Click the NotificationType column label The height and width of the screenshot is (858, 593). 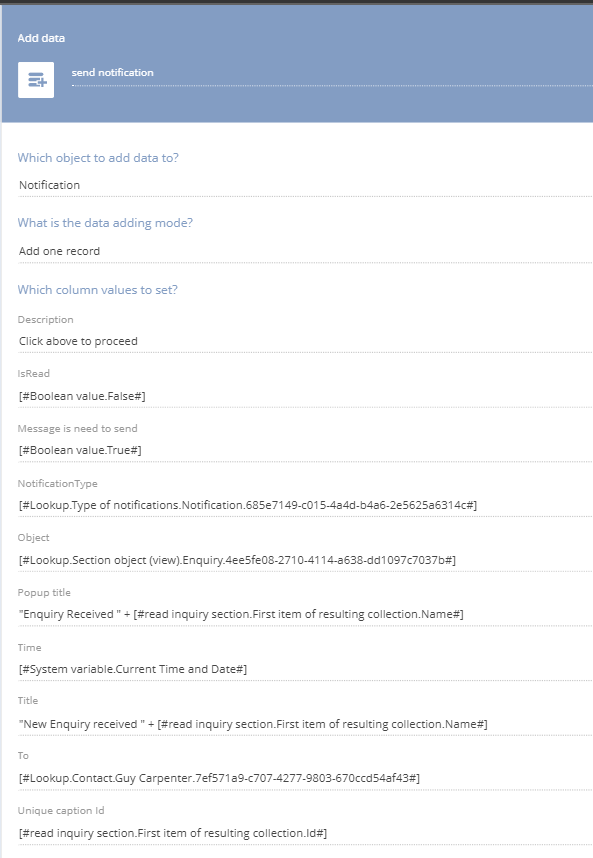57,484
